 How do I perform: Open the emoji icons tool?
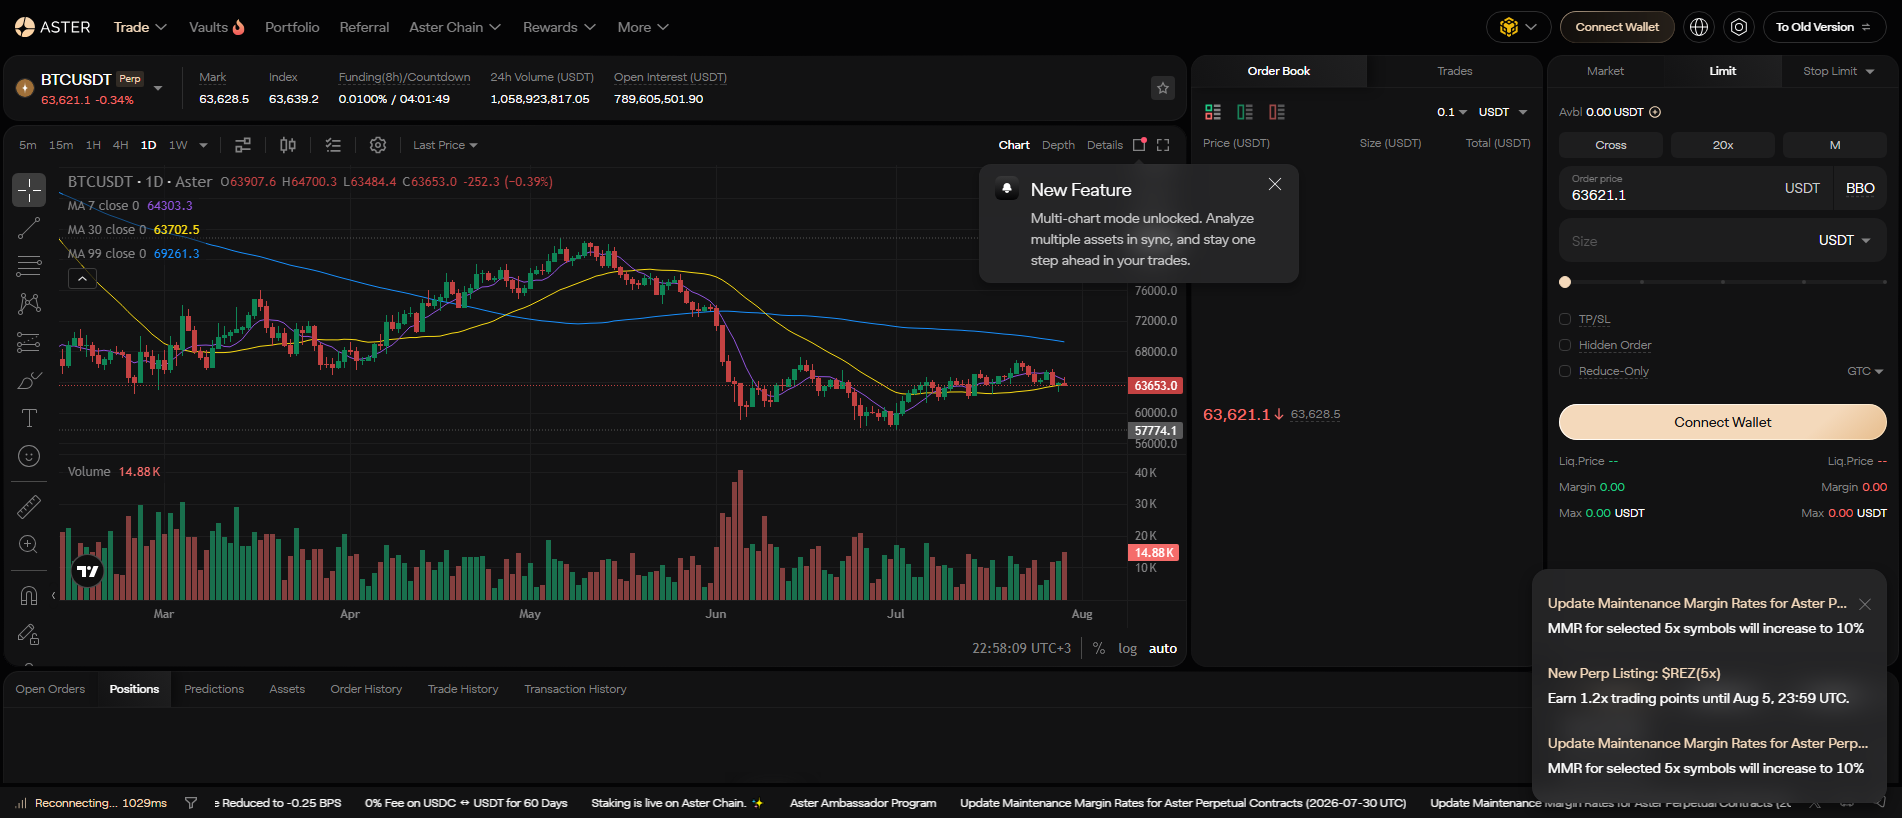click(x=29, y=456)
